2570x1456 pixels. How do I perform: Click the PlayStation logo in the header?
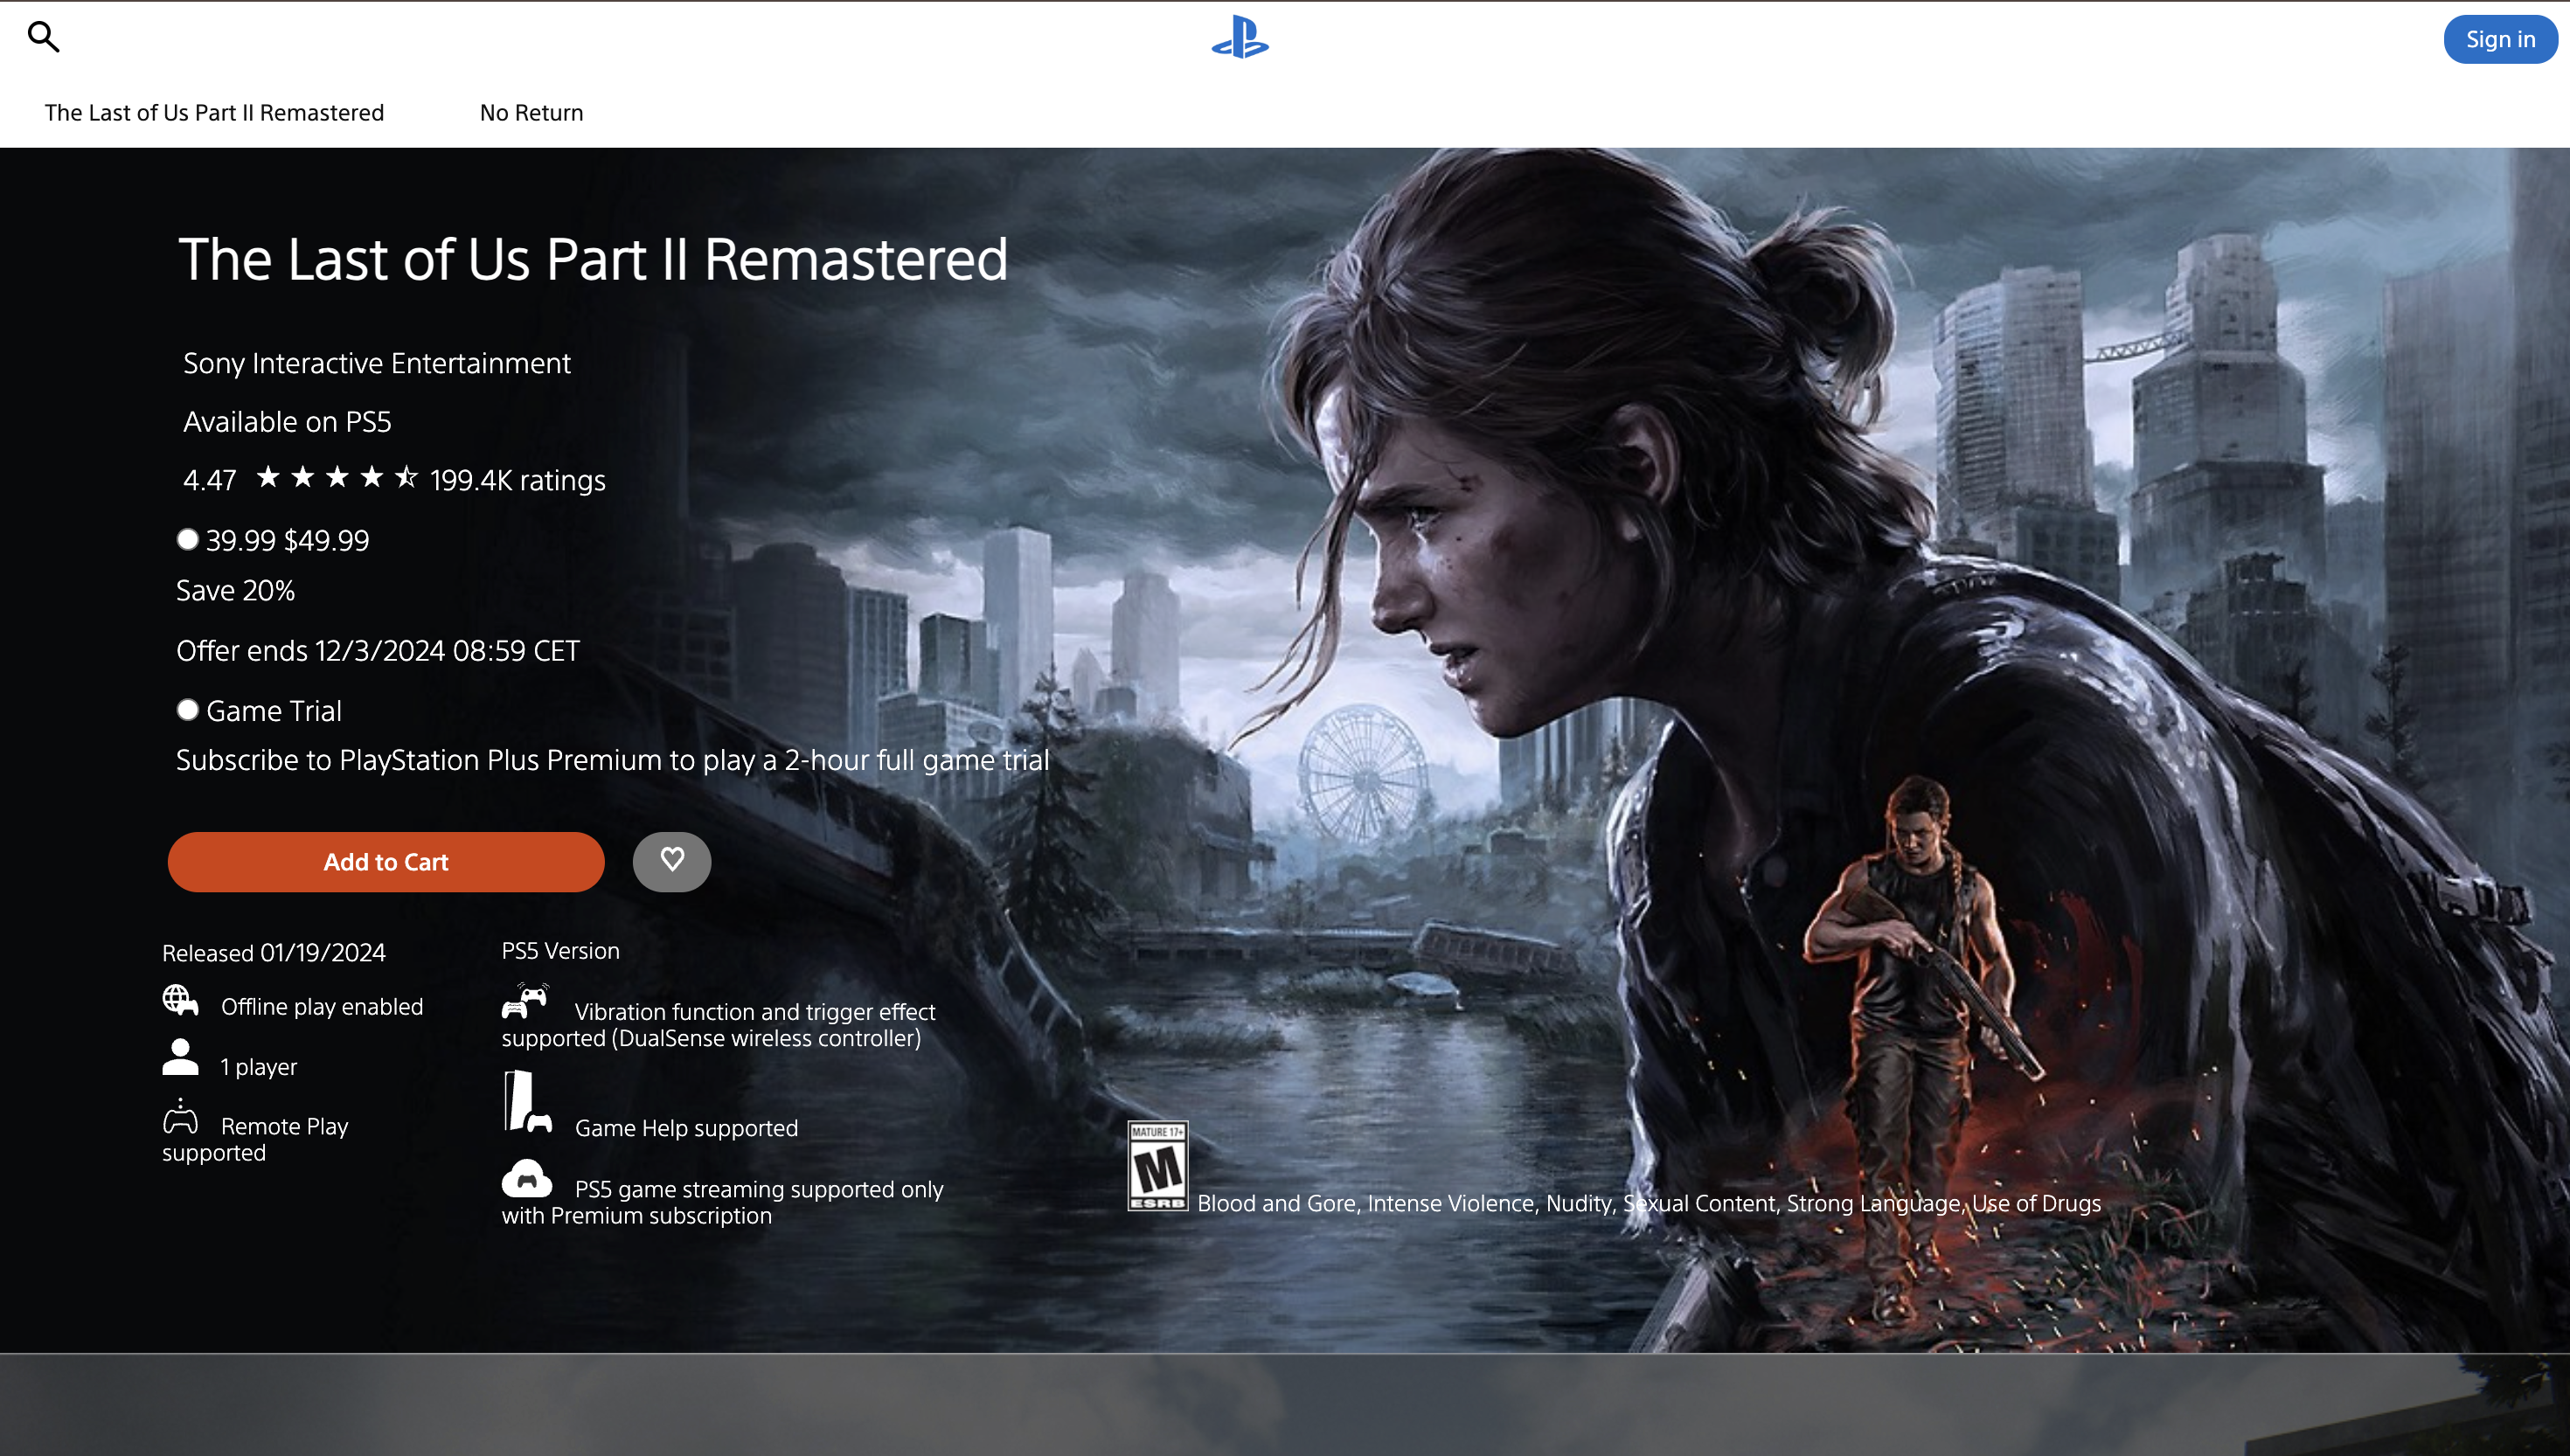[1243, 39]
